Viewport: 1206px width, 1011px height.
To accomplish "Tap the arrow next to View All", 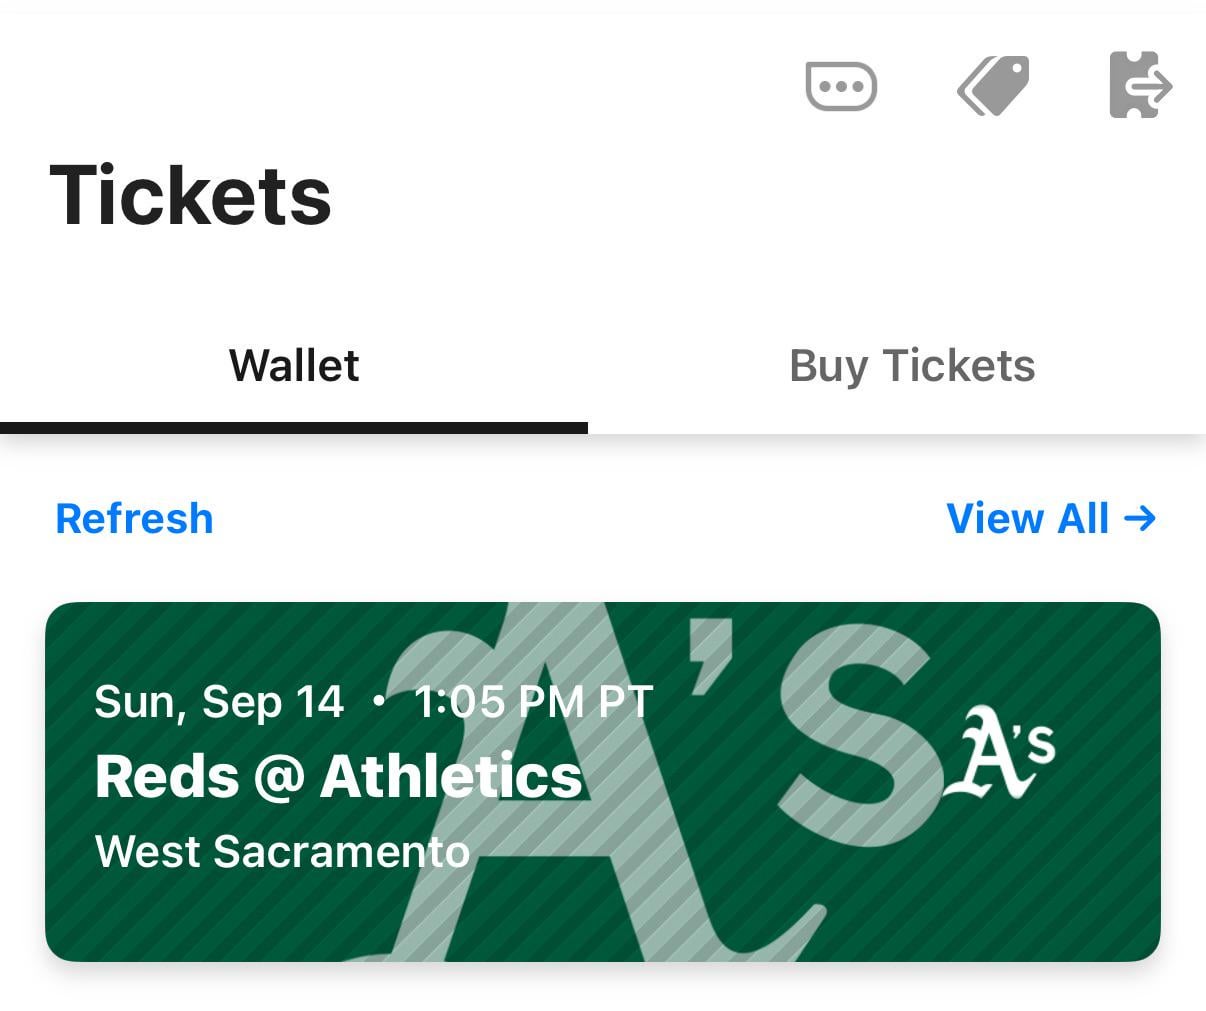I will coord(1142,518).
